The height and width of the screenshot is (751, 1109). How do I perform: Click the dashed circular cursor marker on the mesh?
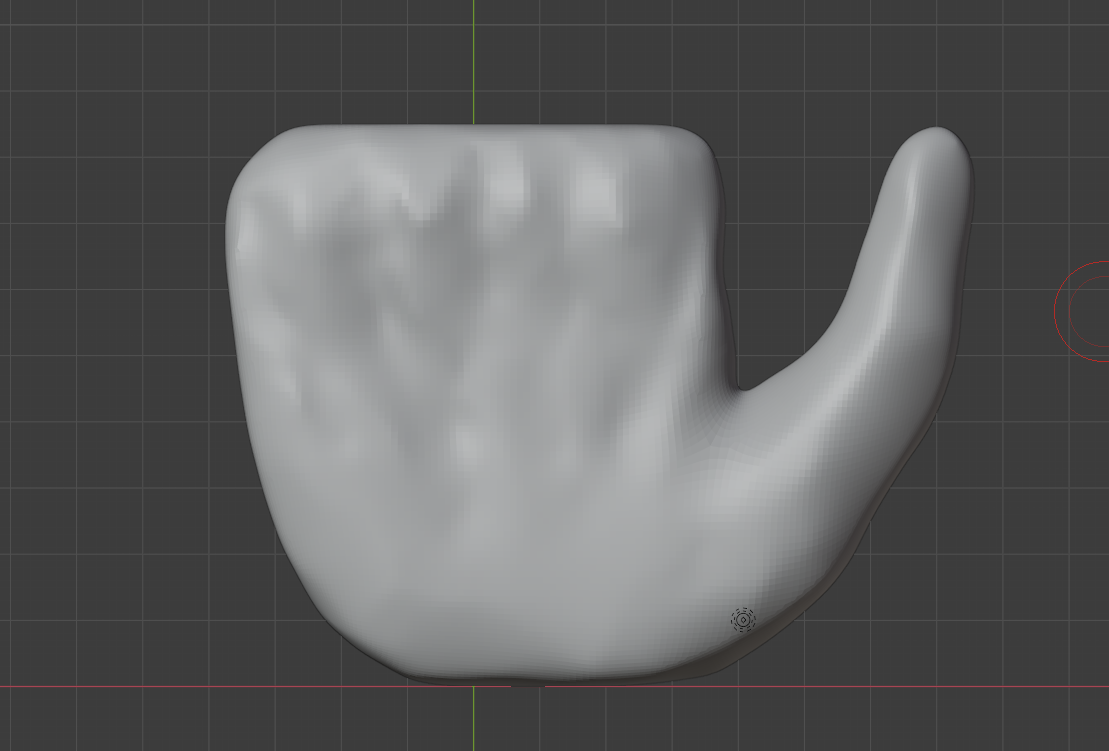click(743, 620)
